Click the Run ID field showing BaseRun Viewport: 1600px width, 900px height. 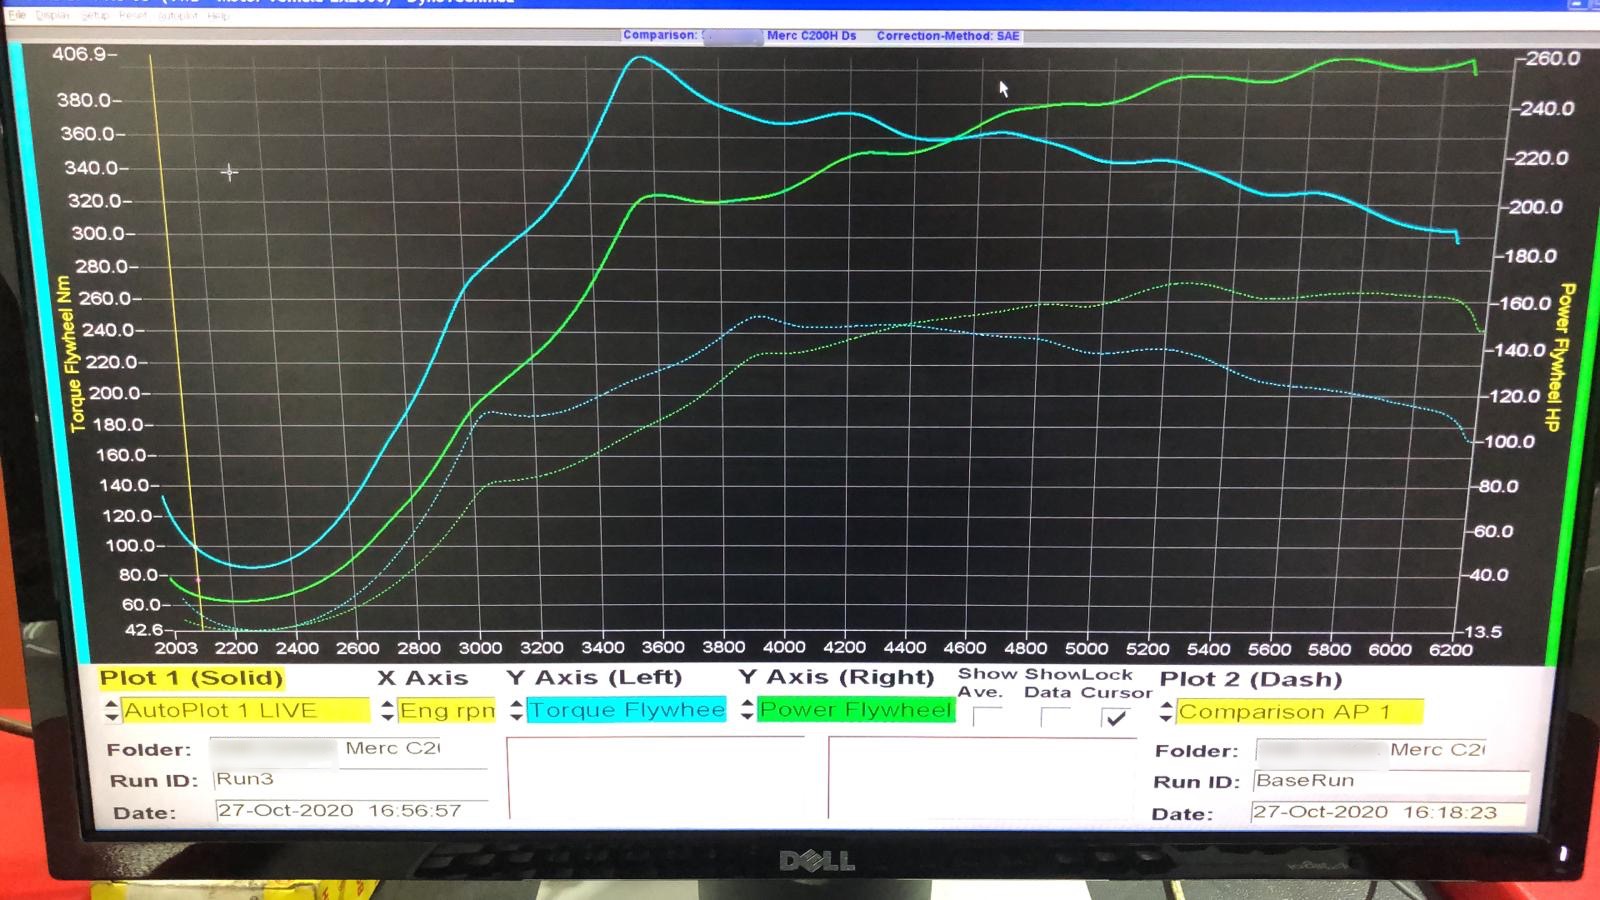1390,782
